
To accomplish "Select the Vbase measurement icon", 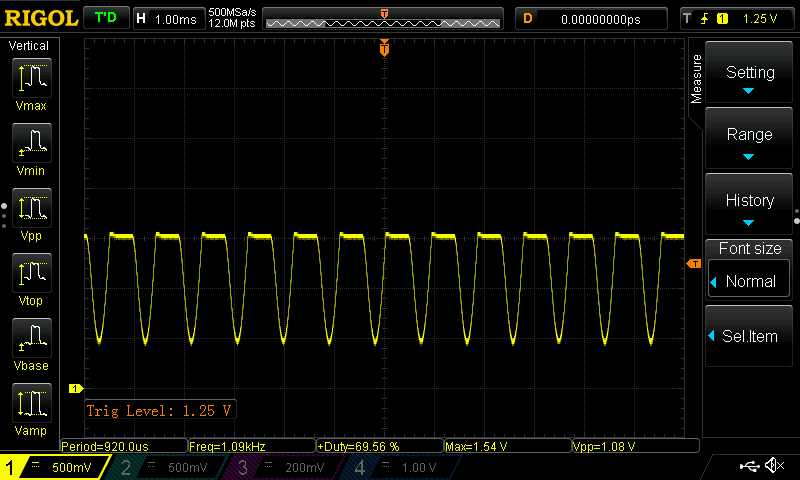I will [32, 338].
